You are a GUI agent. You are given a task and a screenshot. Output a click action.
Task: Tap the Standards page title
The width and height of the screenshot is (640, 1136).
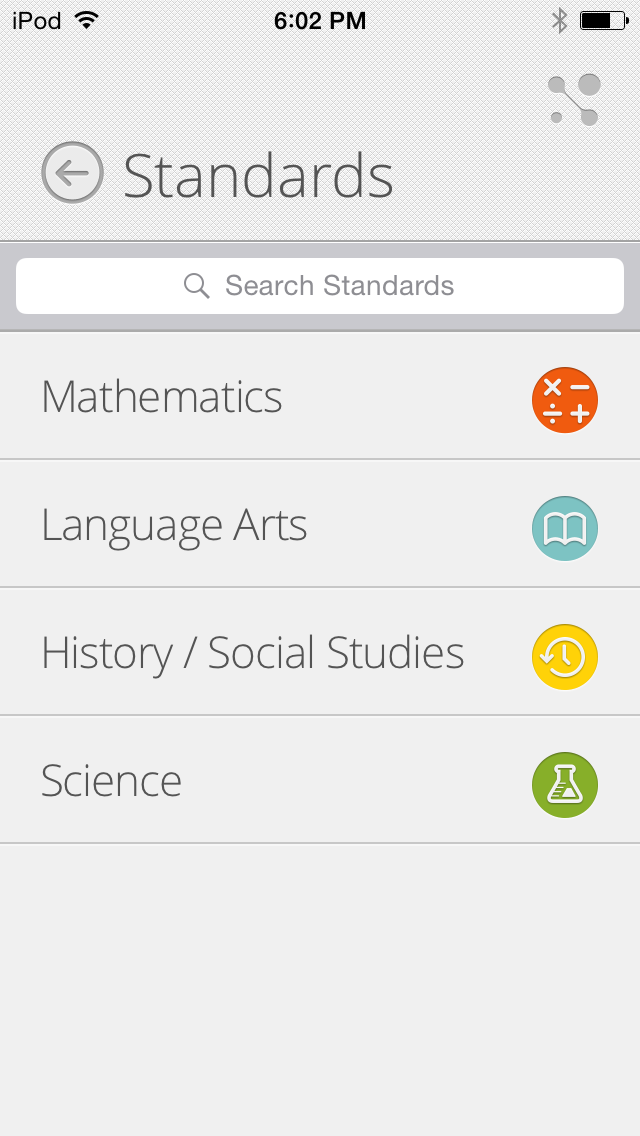[x=258, y=176]
